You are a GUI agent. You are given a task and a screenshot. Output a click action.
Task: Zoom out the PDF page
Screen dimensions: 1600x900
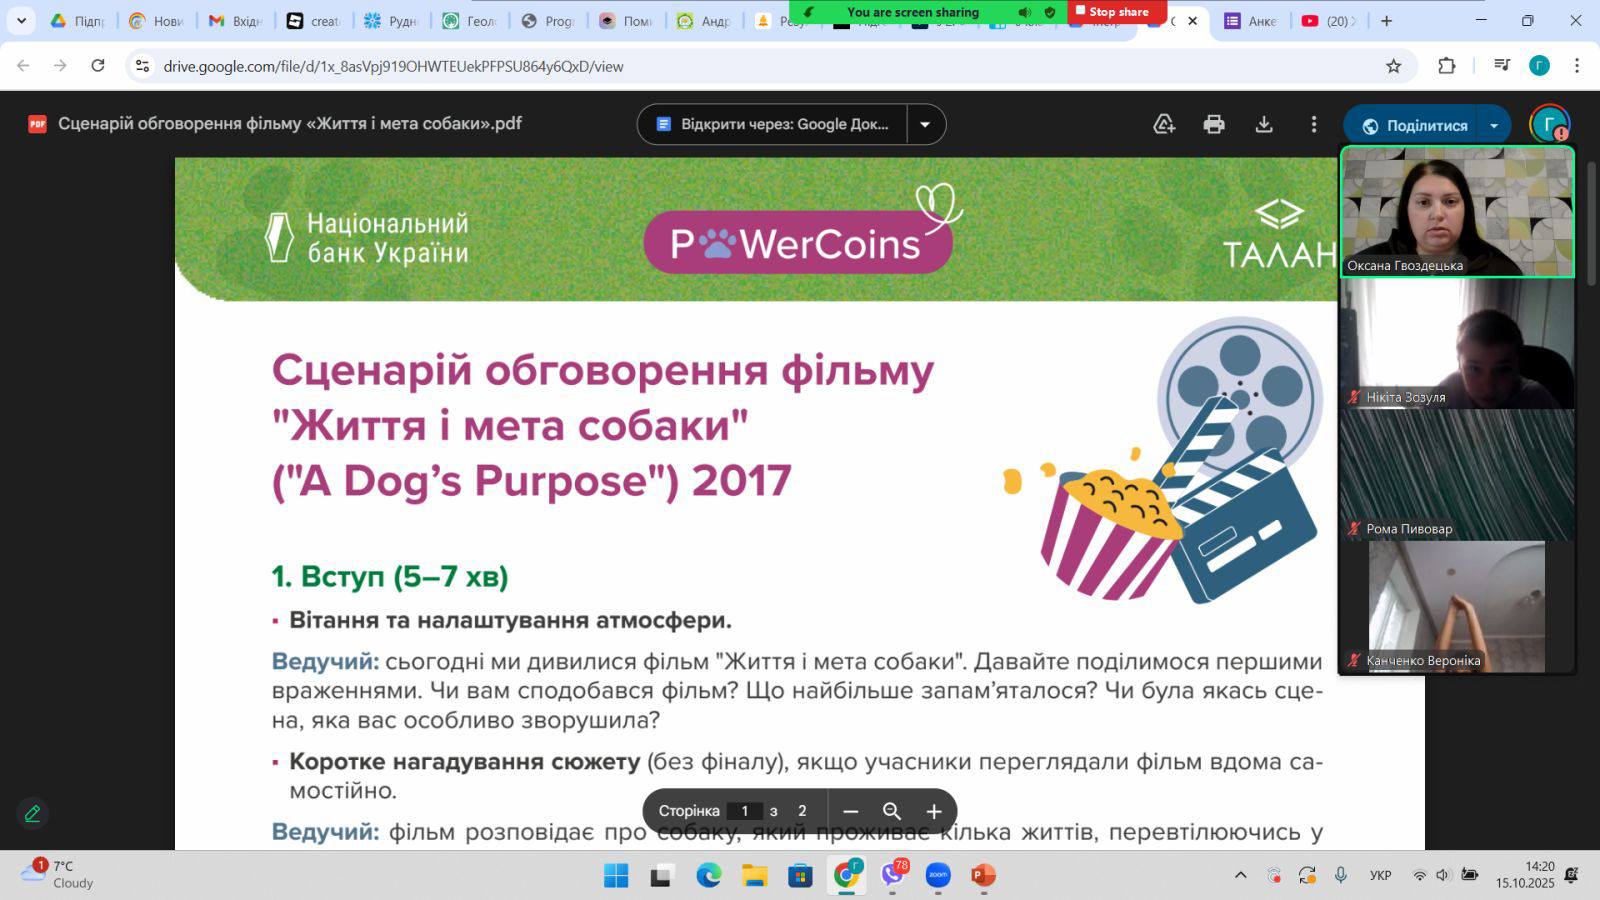pos(851,811)
